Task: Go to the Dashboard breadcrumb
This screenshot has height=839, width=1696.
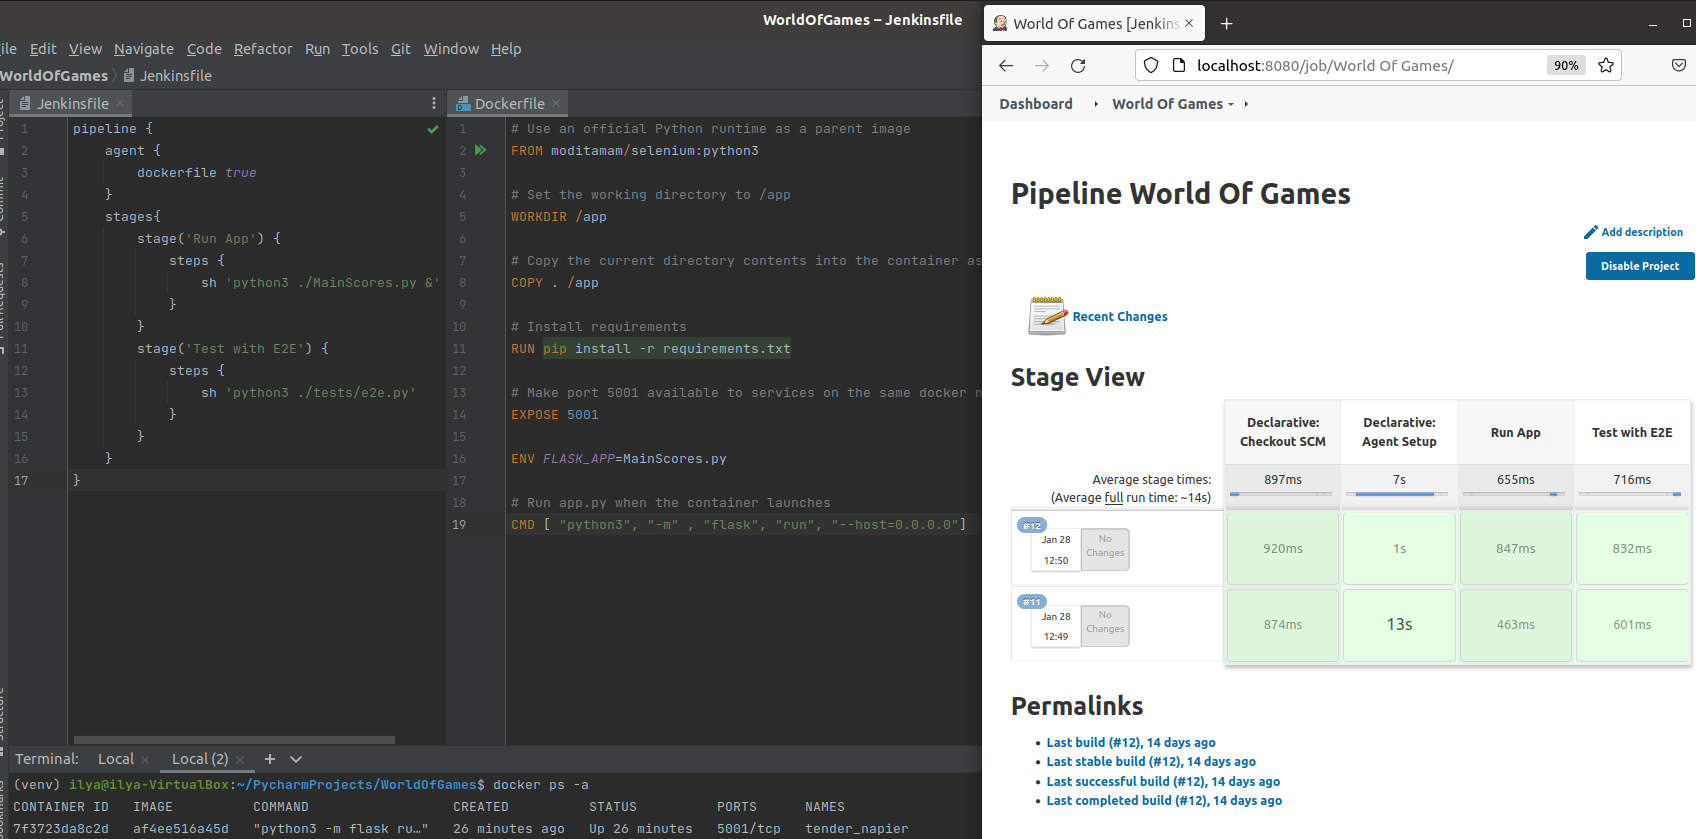Action: click(1036, 104)
